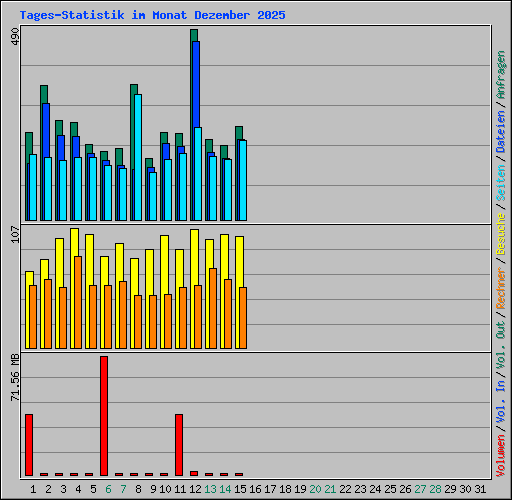This screenshot has height=500, width=512.
Task: Click the tall cyan Seiten bar on day 8
Action: pos(138,157)
